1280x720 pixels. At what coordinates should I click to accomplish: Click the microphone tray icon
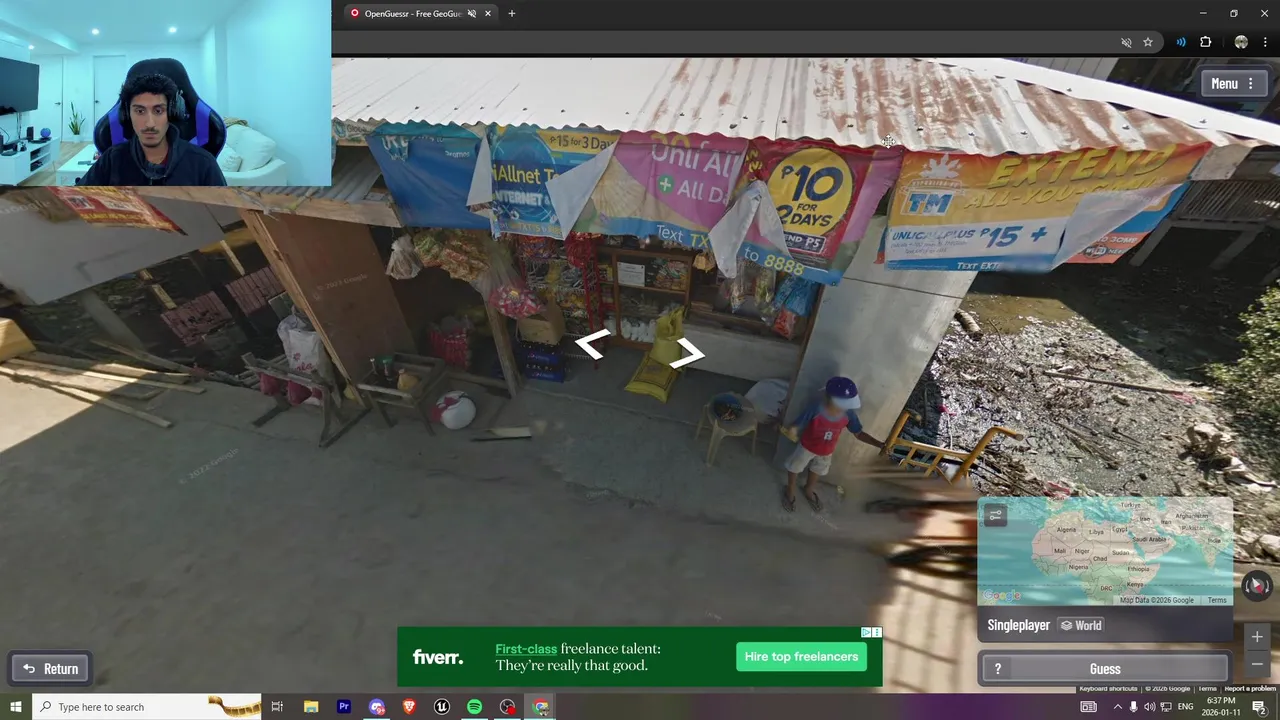pyautogui.click(x=1133, y=707)
